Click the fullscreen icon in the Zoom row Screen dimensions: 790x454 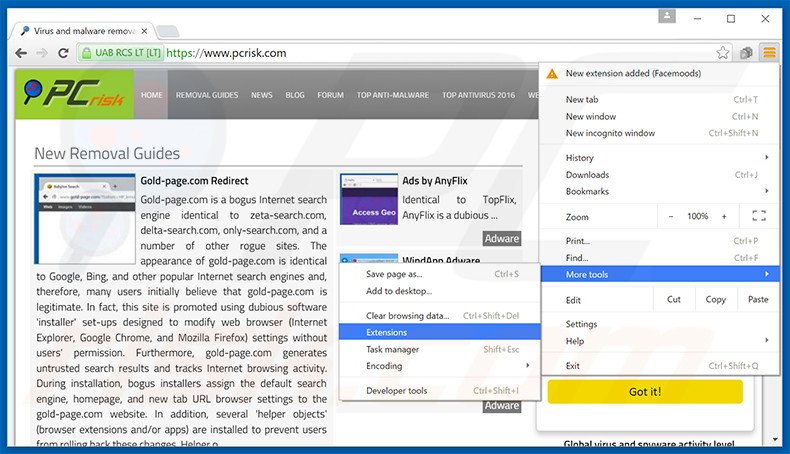pos(758,216)
